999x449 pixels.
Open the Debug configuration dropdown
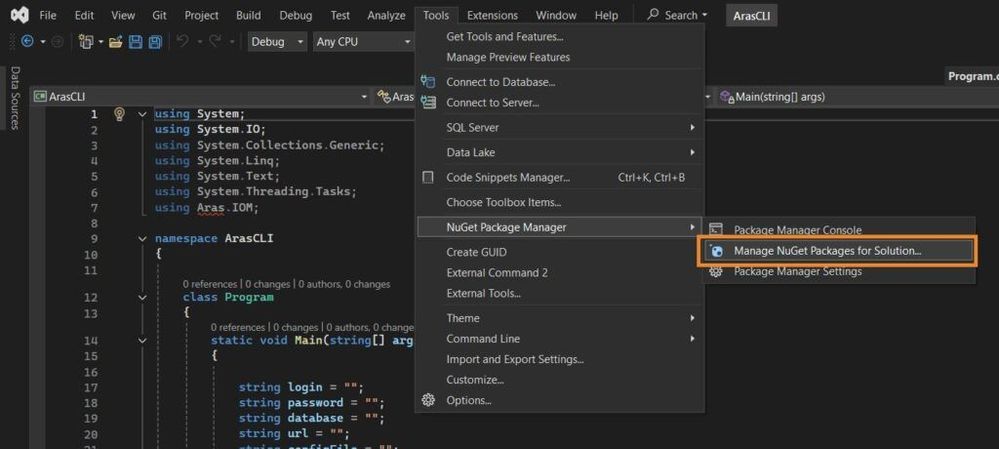(x=277, y=42)
